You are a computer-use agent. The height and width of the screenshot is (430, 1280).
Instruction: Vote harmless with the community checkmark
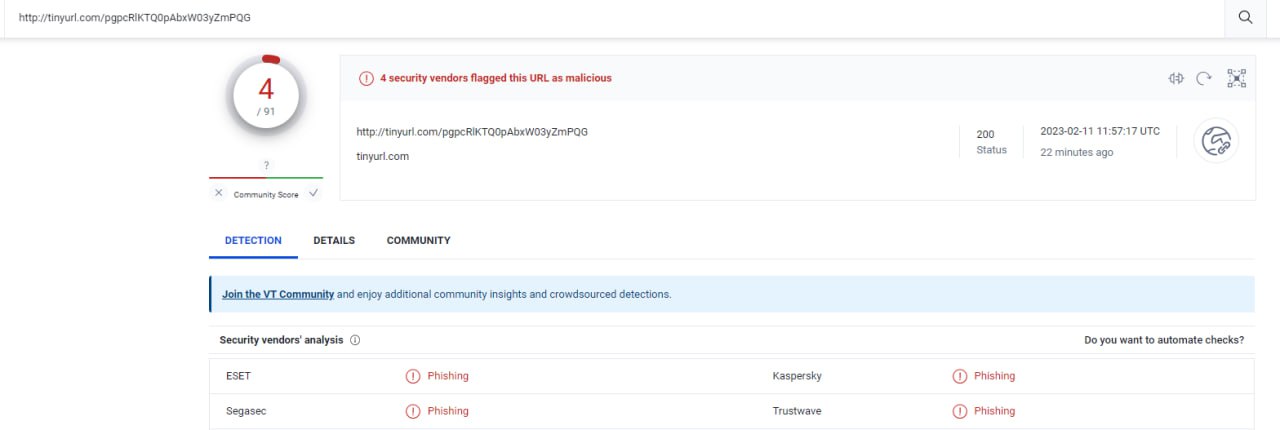pyautogui.click(x=313, y=193)
